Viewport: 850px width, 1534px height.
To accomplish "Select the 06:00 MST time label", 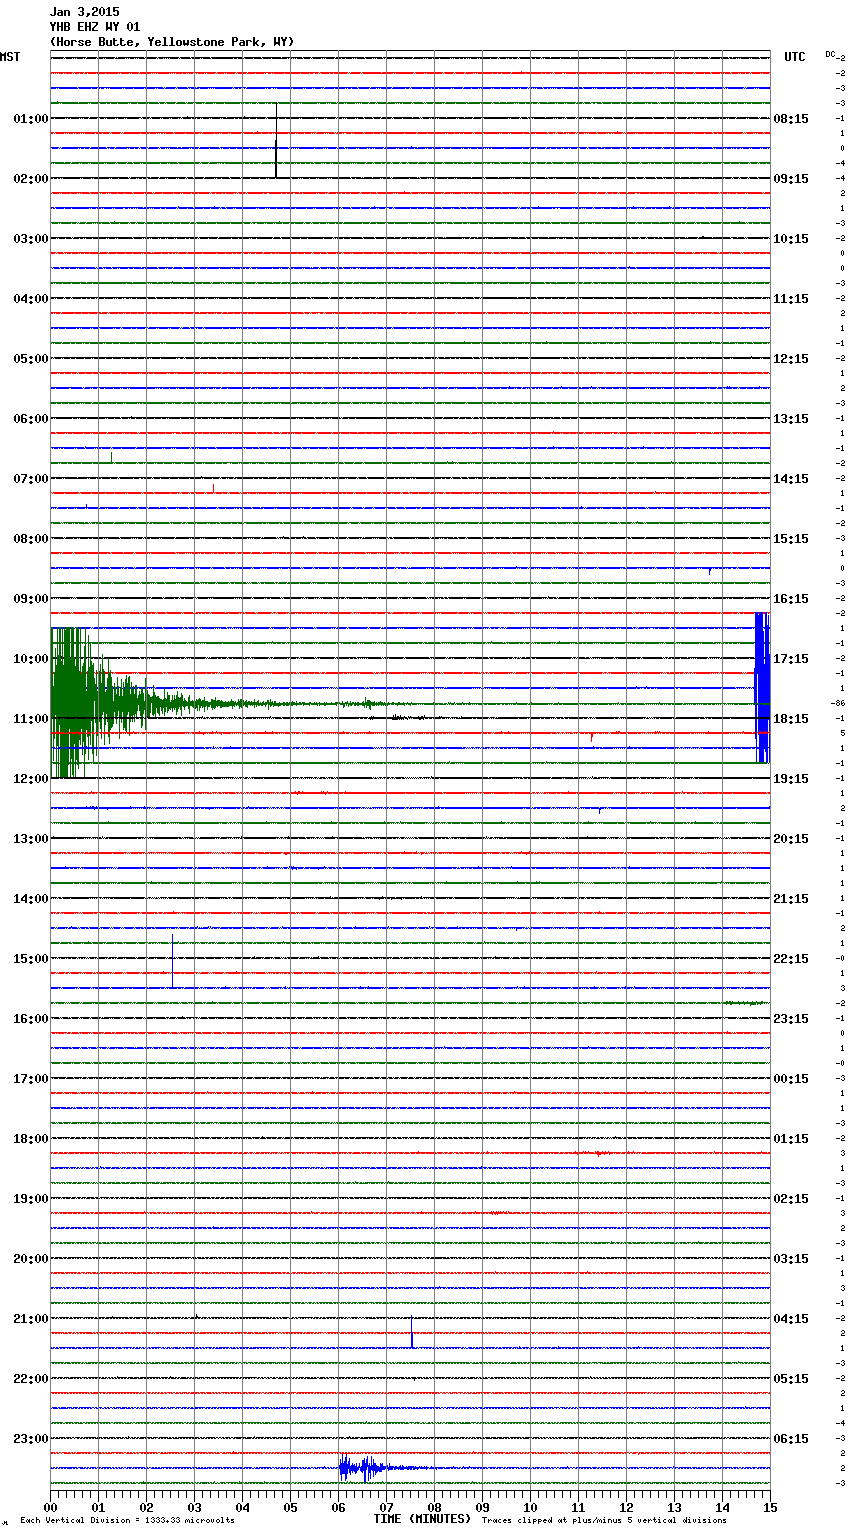I will coord(31,419).
